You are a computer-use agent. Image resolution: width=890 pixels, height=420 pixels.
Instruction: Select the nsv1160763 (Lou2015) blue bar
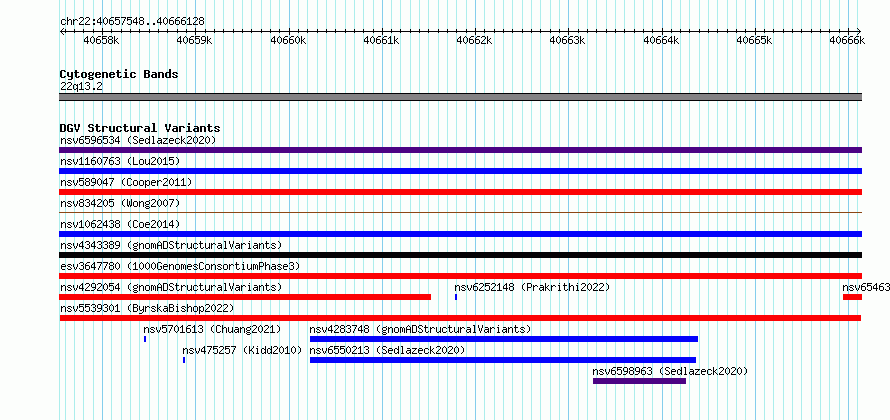tap(460, 171)
